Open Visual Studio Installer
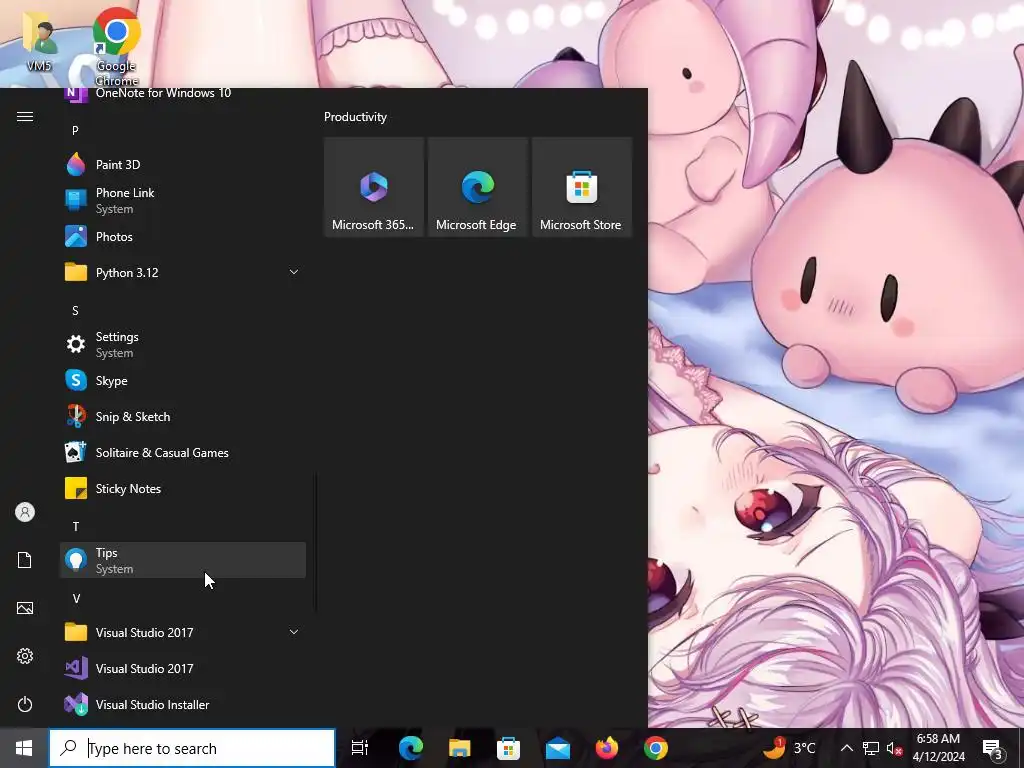1024x768 pixels. (183, 704)
